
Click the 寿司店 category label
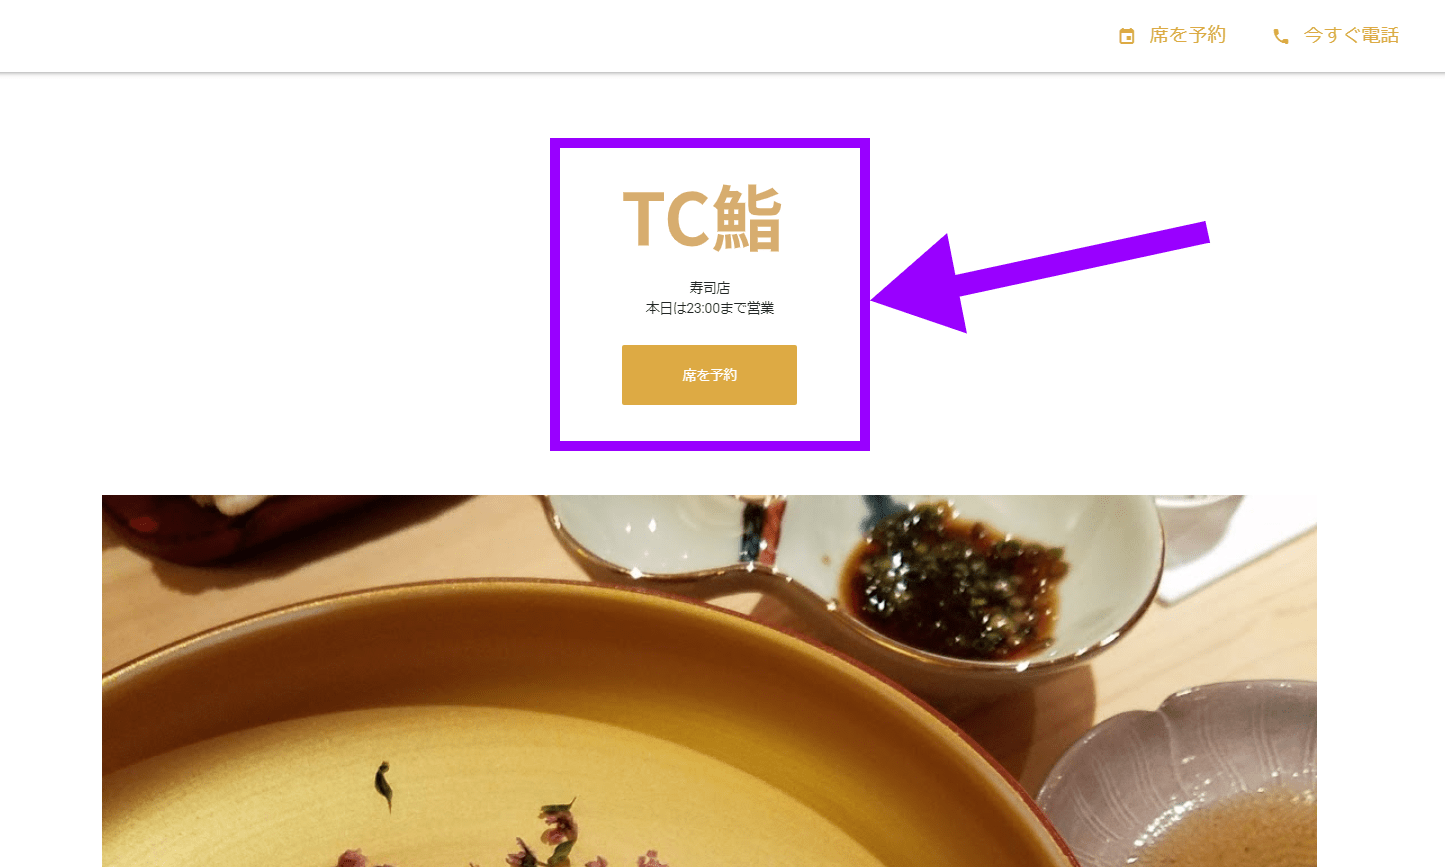pos(710,288)
